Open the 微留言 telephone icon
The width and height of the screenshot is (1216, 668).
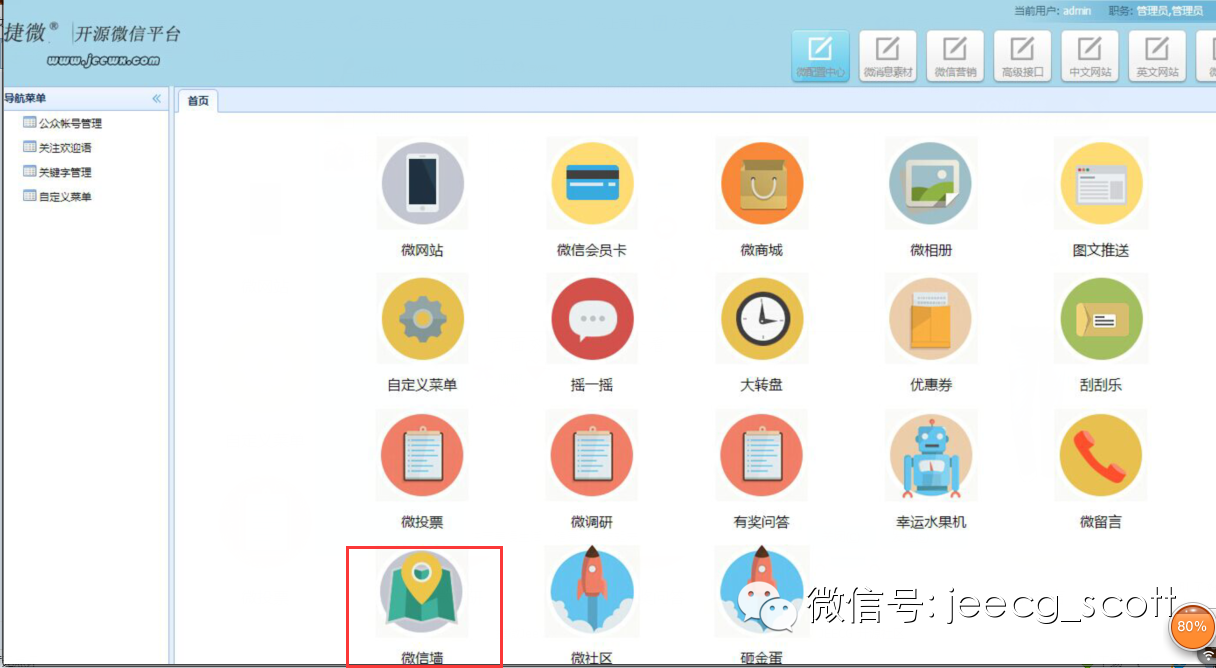[x=1101, y=455]
